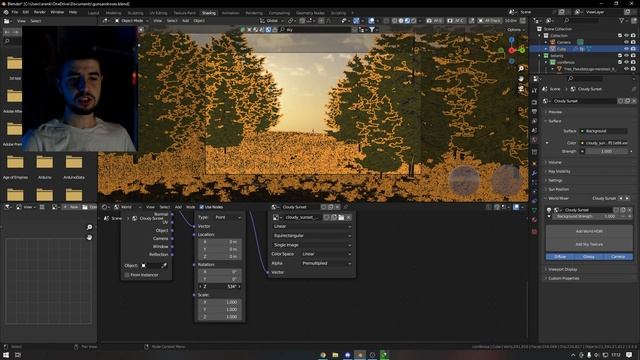
Task: Toggle the From Instancer checkbox
Action: (127, 275)
